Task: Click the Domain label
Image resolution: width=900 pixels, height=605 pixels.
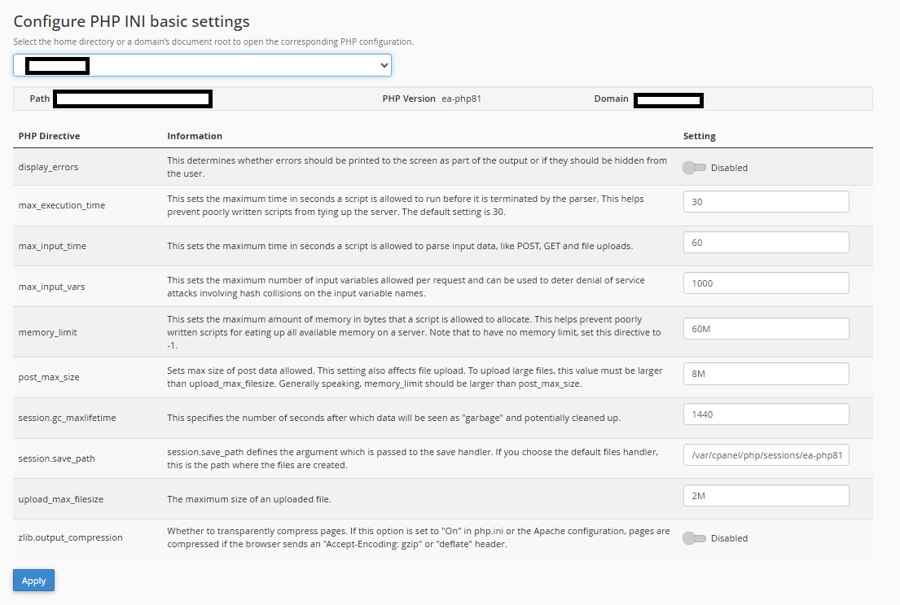Action: pyautogui.click(x=611, y=99)
